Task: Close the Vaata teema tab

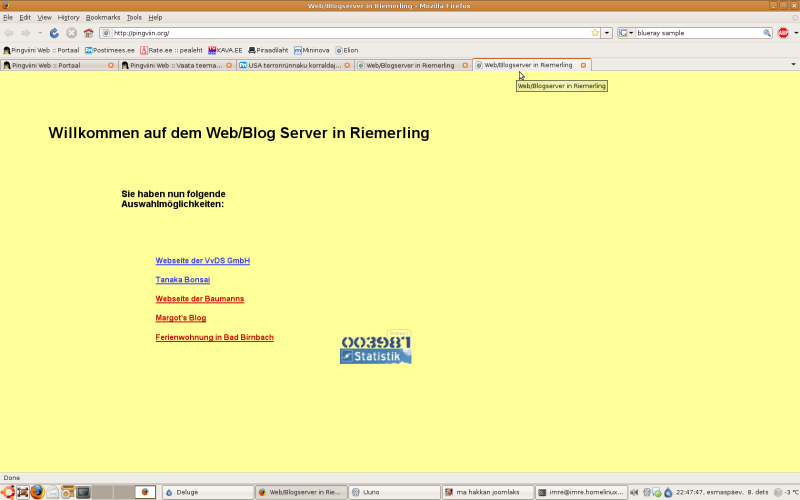Action: click(x=229, y=65)
